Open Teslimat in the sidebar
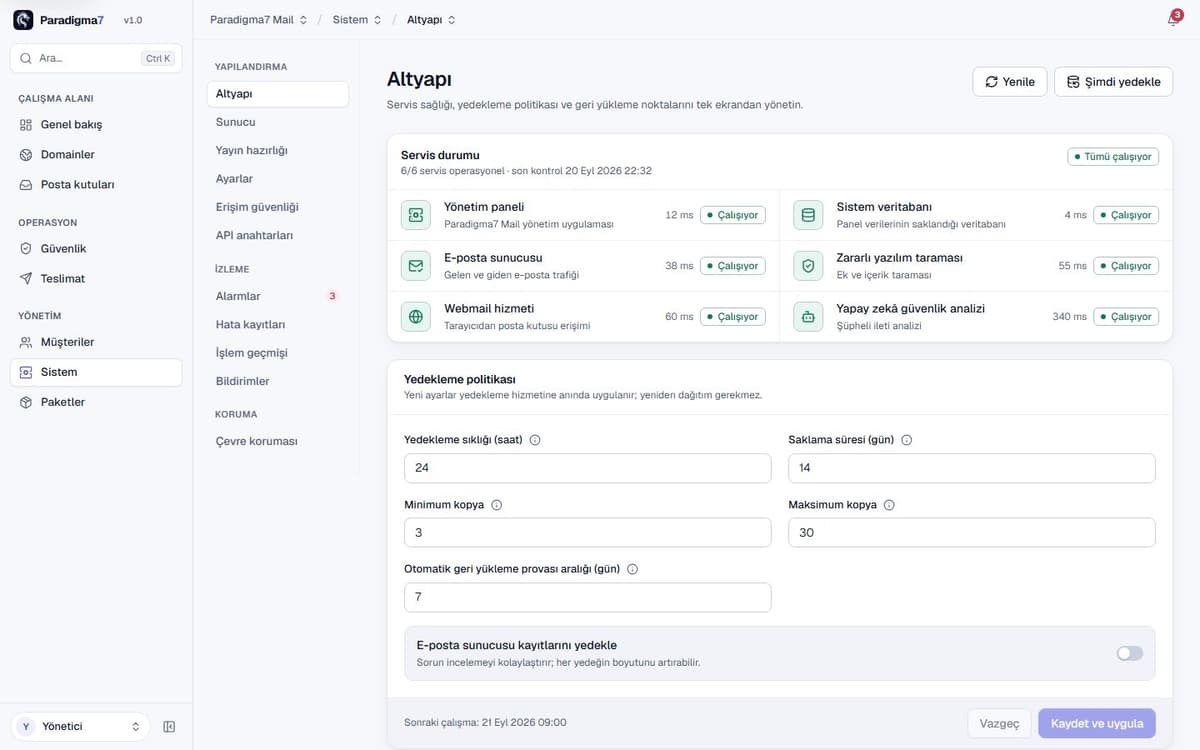1200x750 pixels. [96, 279]
